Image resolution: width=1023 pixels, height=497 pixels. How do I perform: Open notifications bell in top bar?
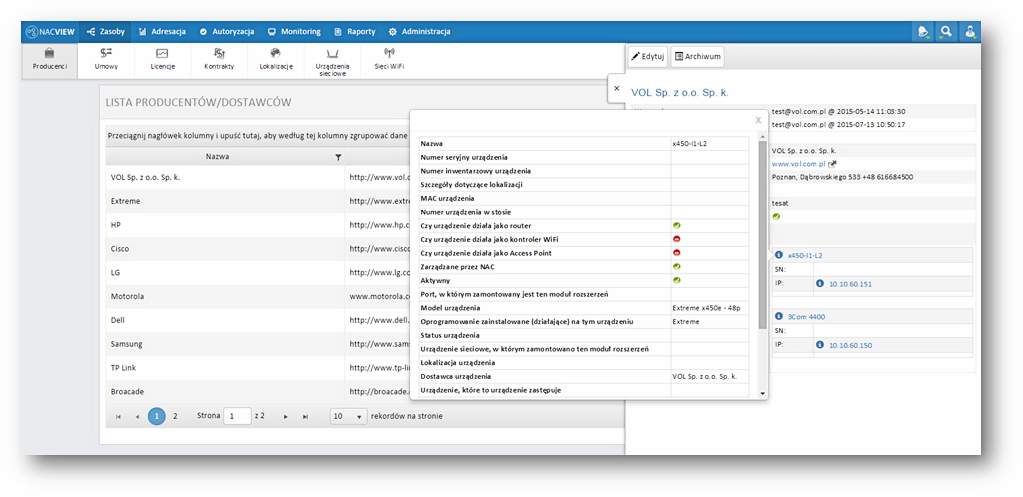[x=923, y=31]
